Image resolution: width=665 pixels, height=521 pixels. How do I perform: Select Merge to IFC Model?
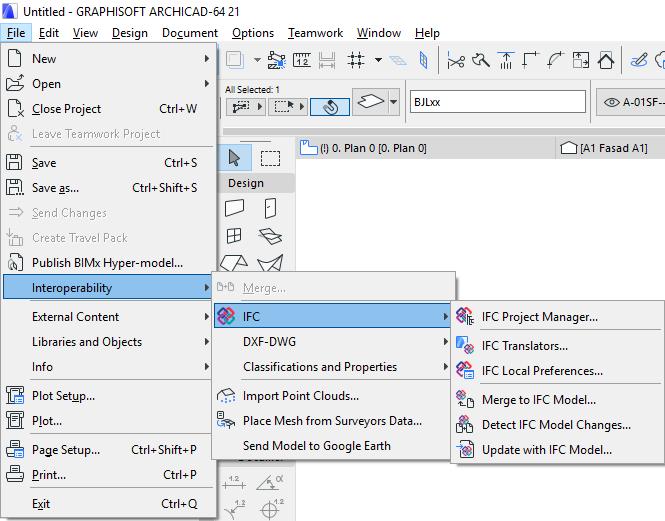(x=557, y=400)
